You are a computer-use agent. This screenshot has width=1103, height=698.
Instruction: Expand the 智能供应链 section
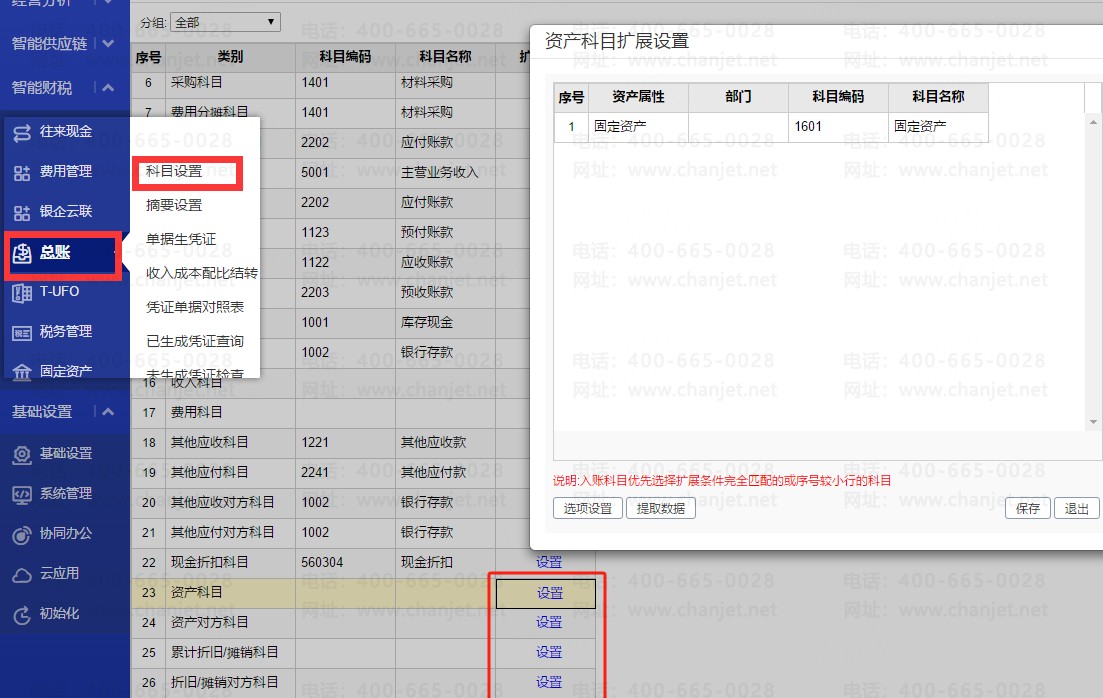tap(108, 44)
